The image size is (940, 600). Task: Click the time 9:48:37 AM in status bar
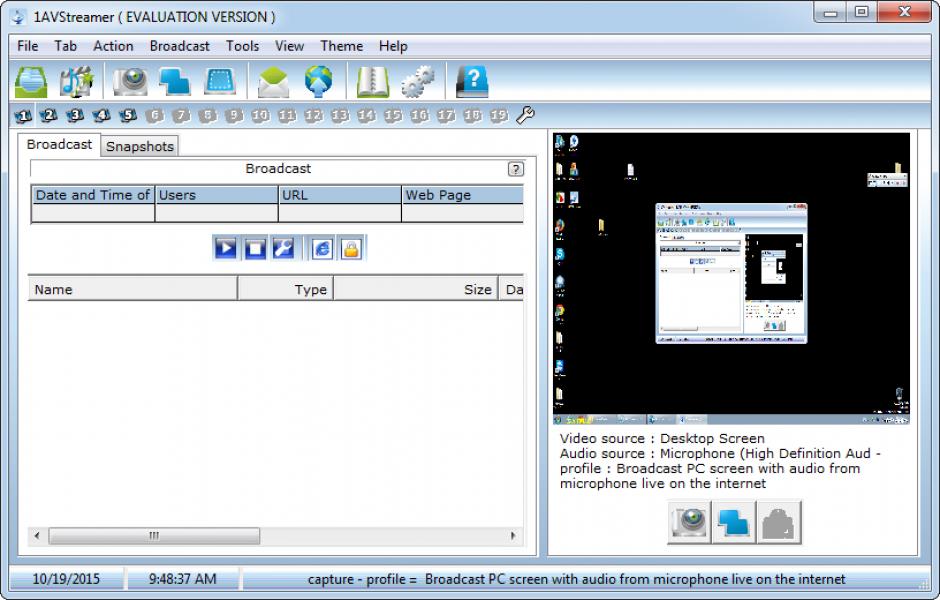pos(182,579)
